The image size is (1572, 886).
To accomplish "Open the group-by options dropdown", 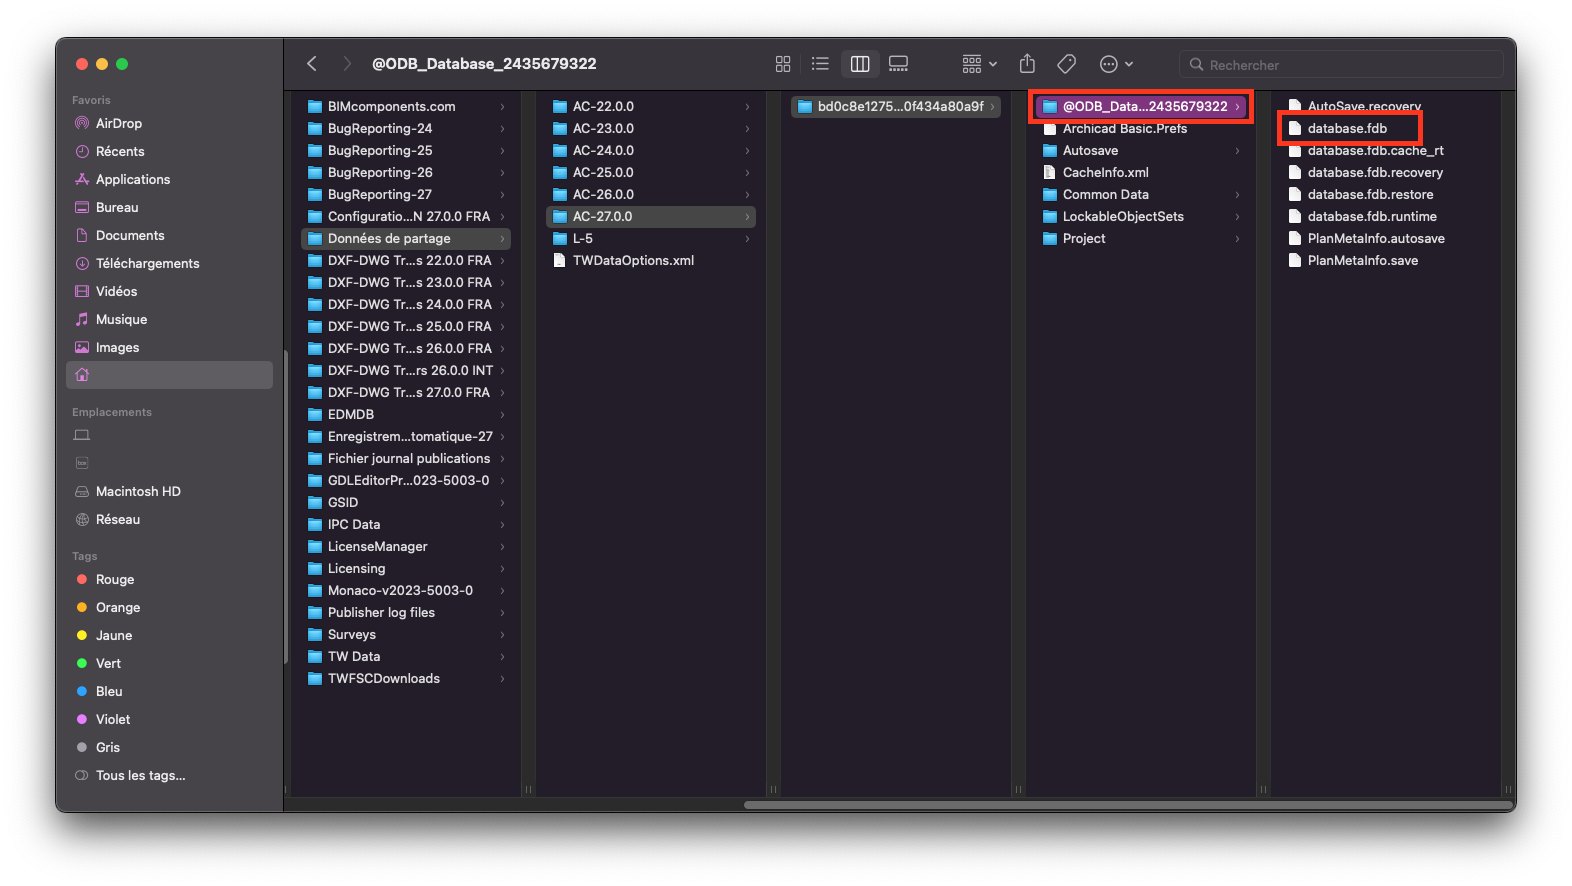I will [x=979, y=64].
